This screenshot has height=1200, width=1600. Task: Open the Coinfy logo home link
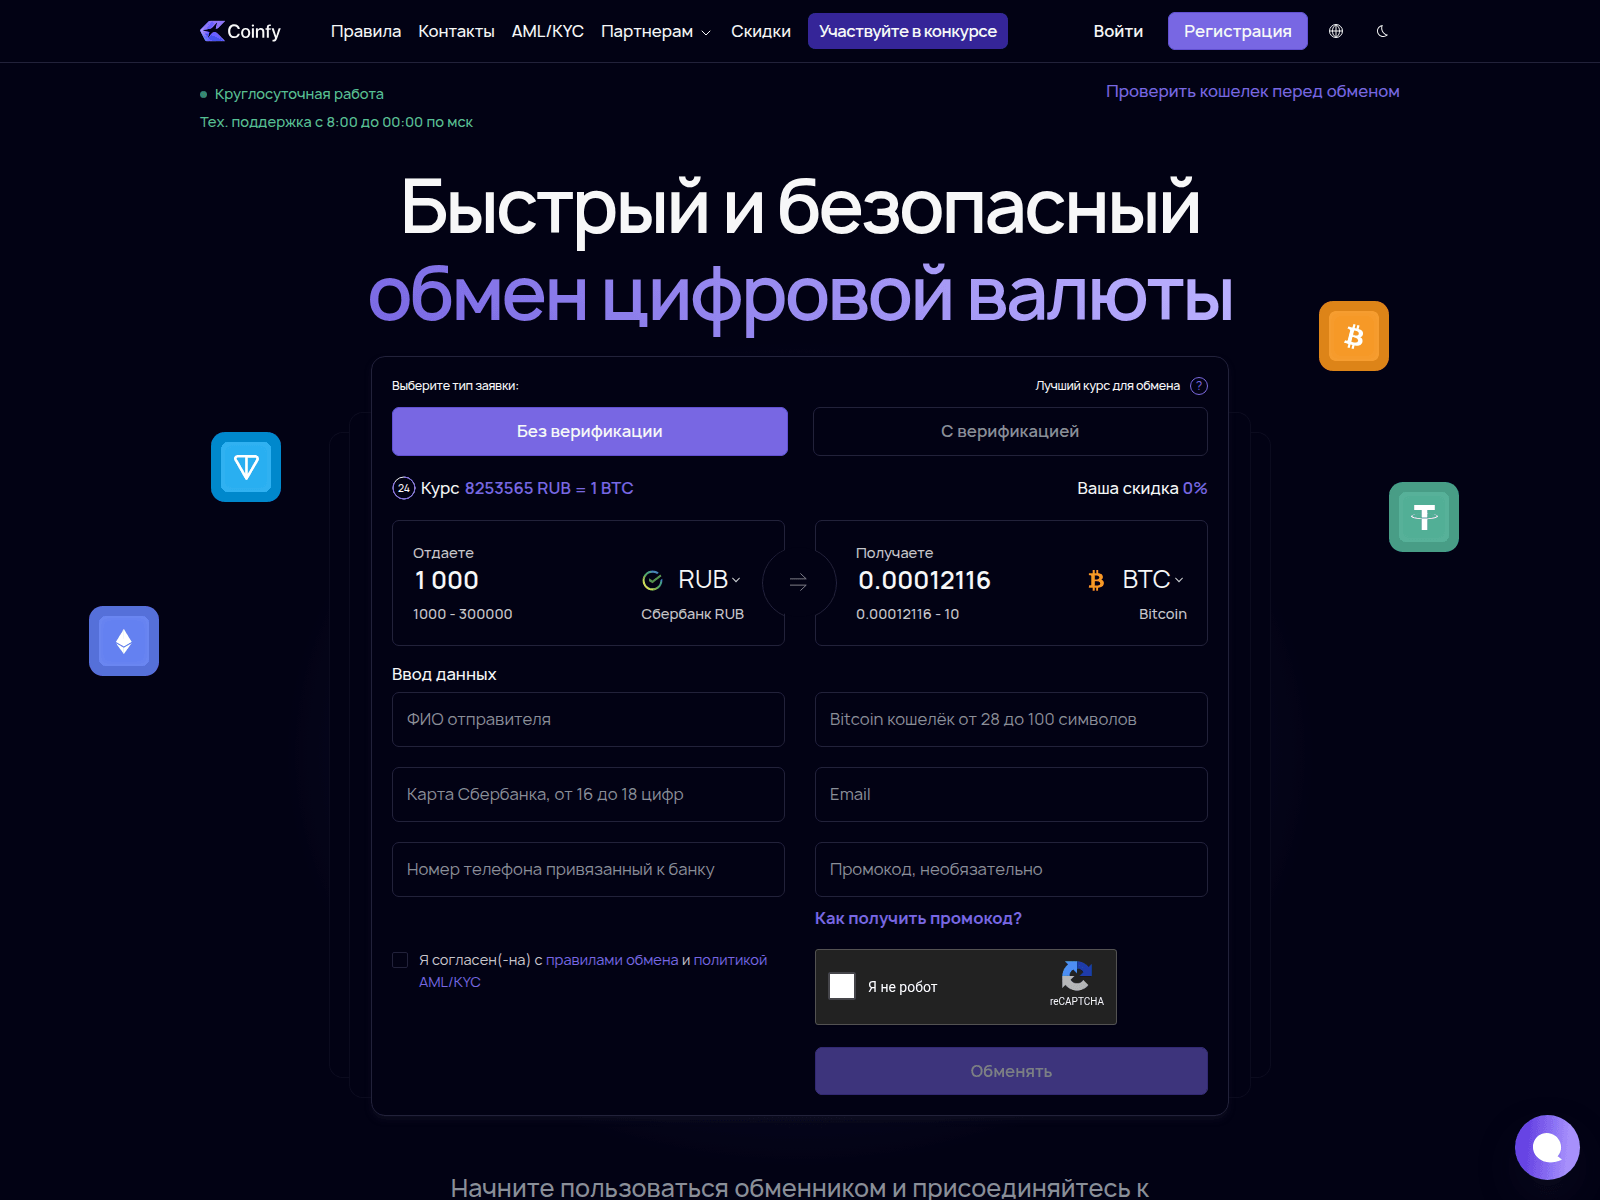point(240,31)
